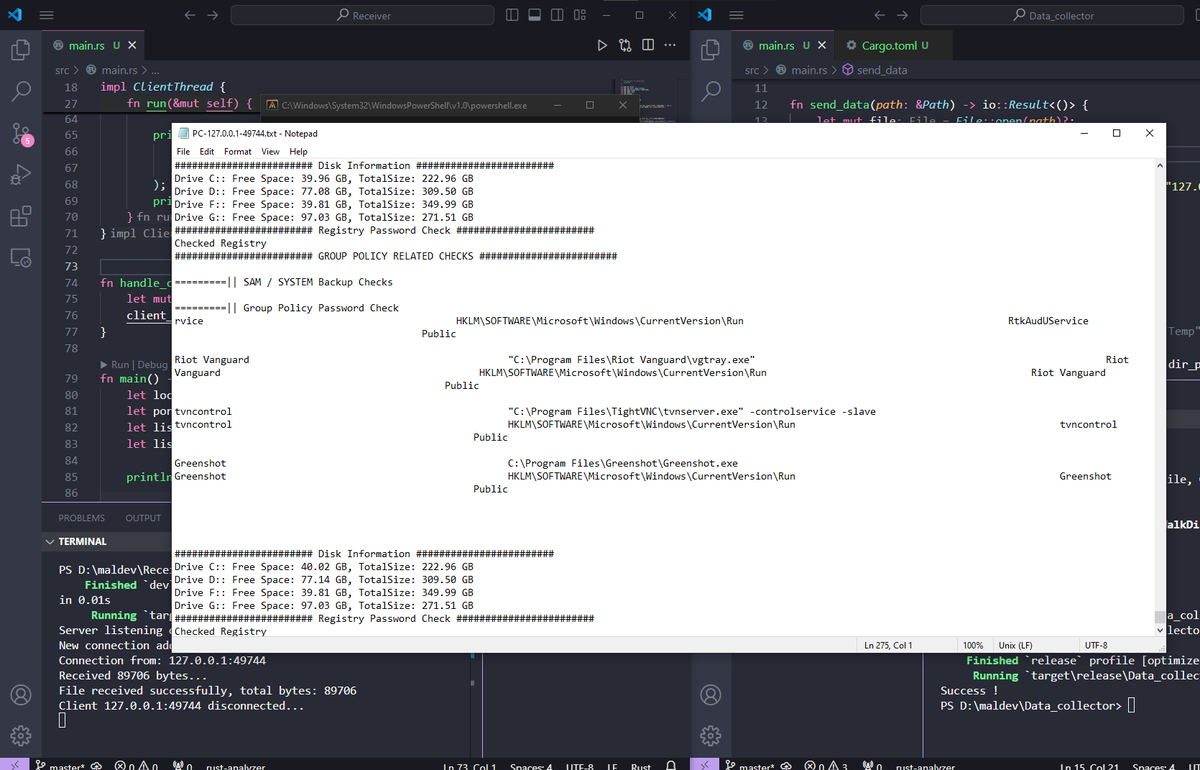This screenshot has height=770, width=1200.
Task: Toggle bottom panel in Receiver window
Action: point(535,15)
